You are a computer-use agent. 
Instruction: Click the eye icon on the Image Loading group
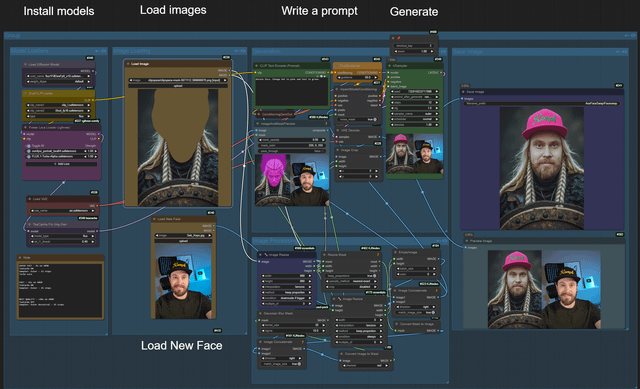tap(243, 51)
